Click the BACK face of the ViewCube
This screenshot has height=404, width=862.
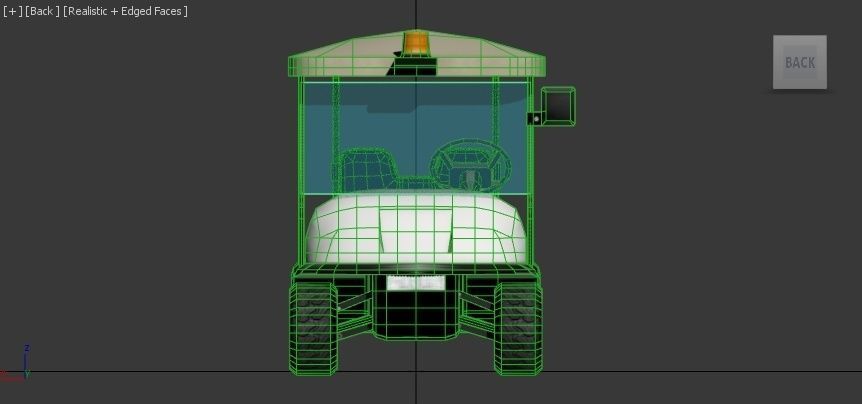click(799, 62)
